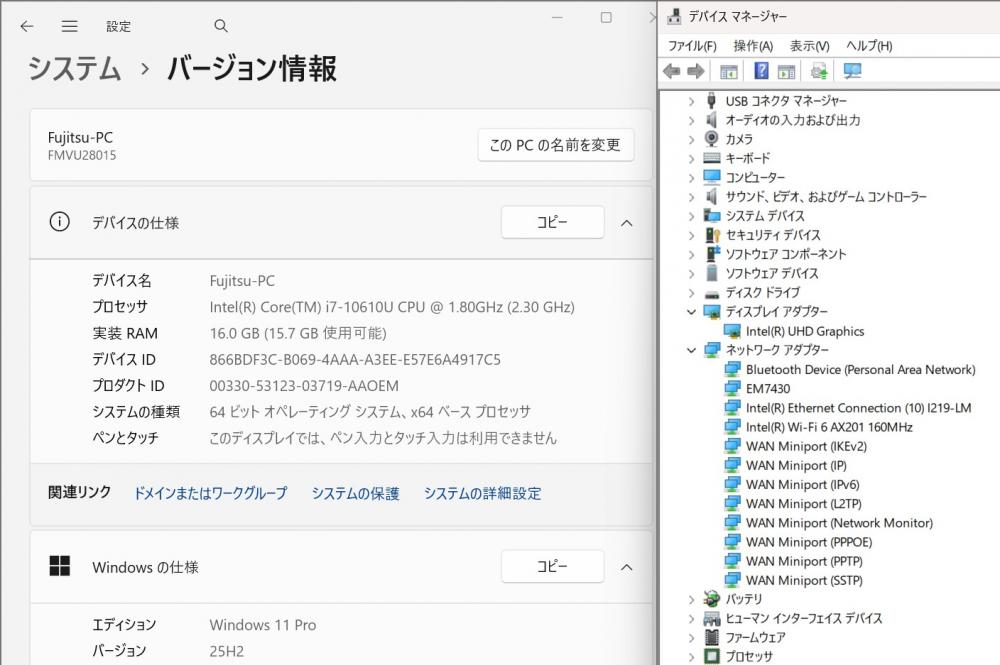Open the 操作(A) menu

(752, 46)
